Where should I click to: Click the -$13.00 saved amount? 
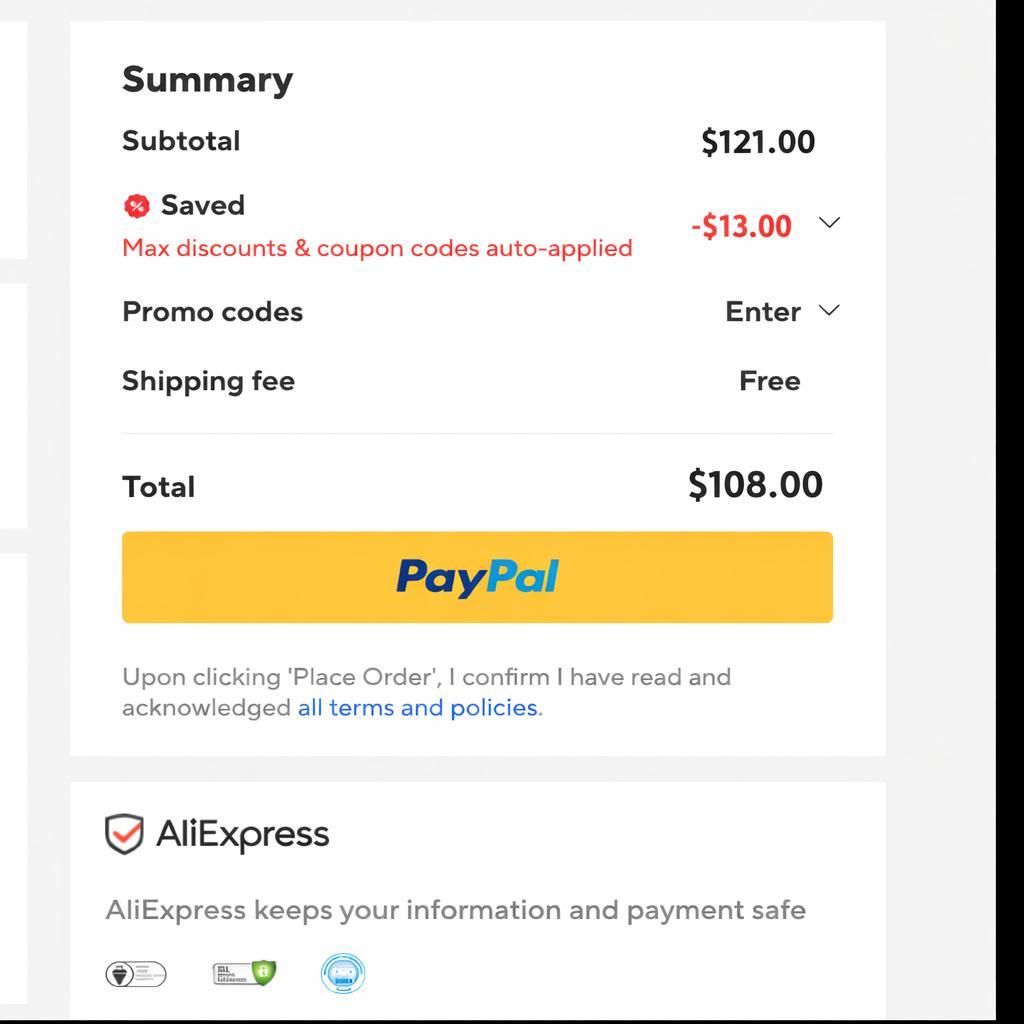click(x=741, y=226)
